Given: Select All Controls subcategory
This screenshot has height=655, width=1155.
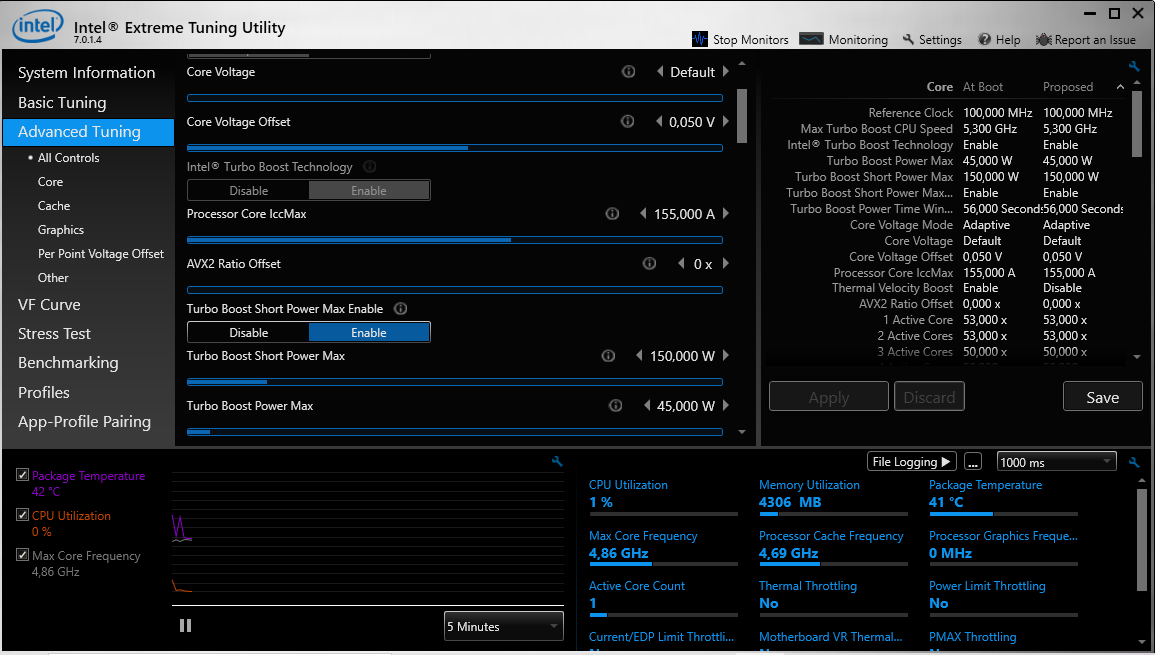Looking at the screenshot, I should tap(69, 158).
